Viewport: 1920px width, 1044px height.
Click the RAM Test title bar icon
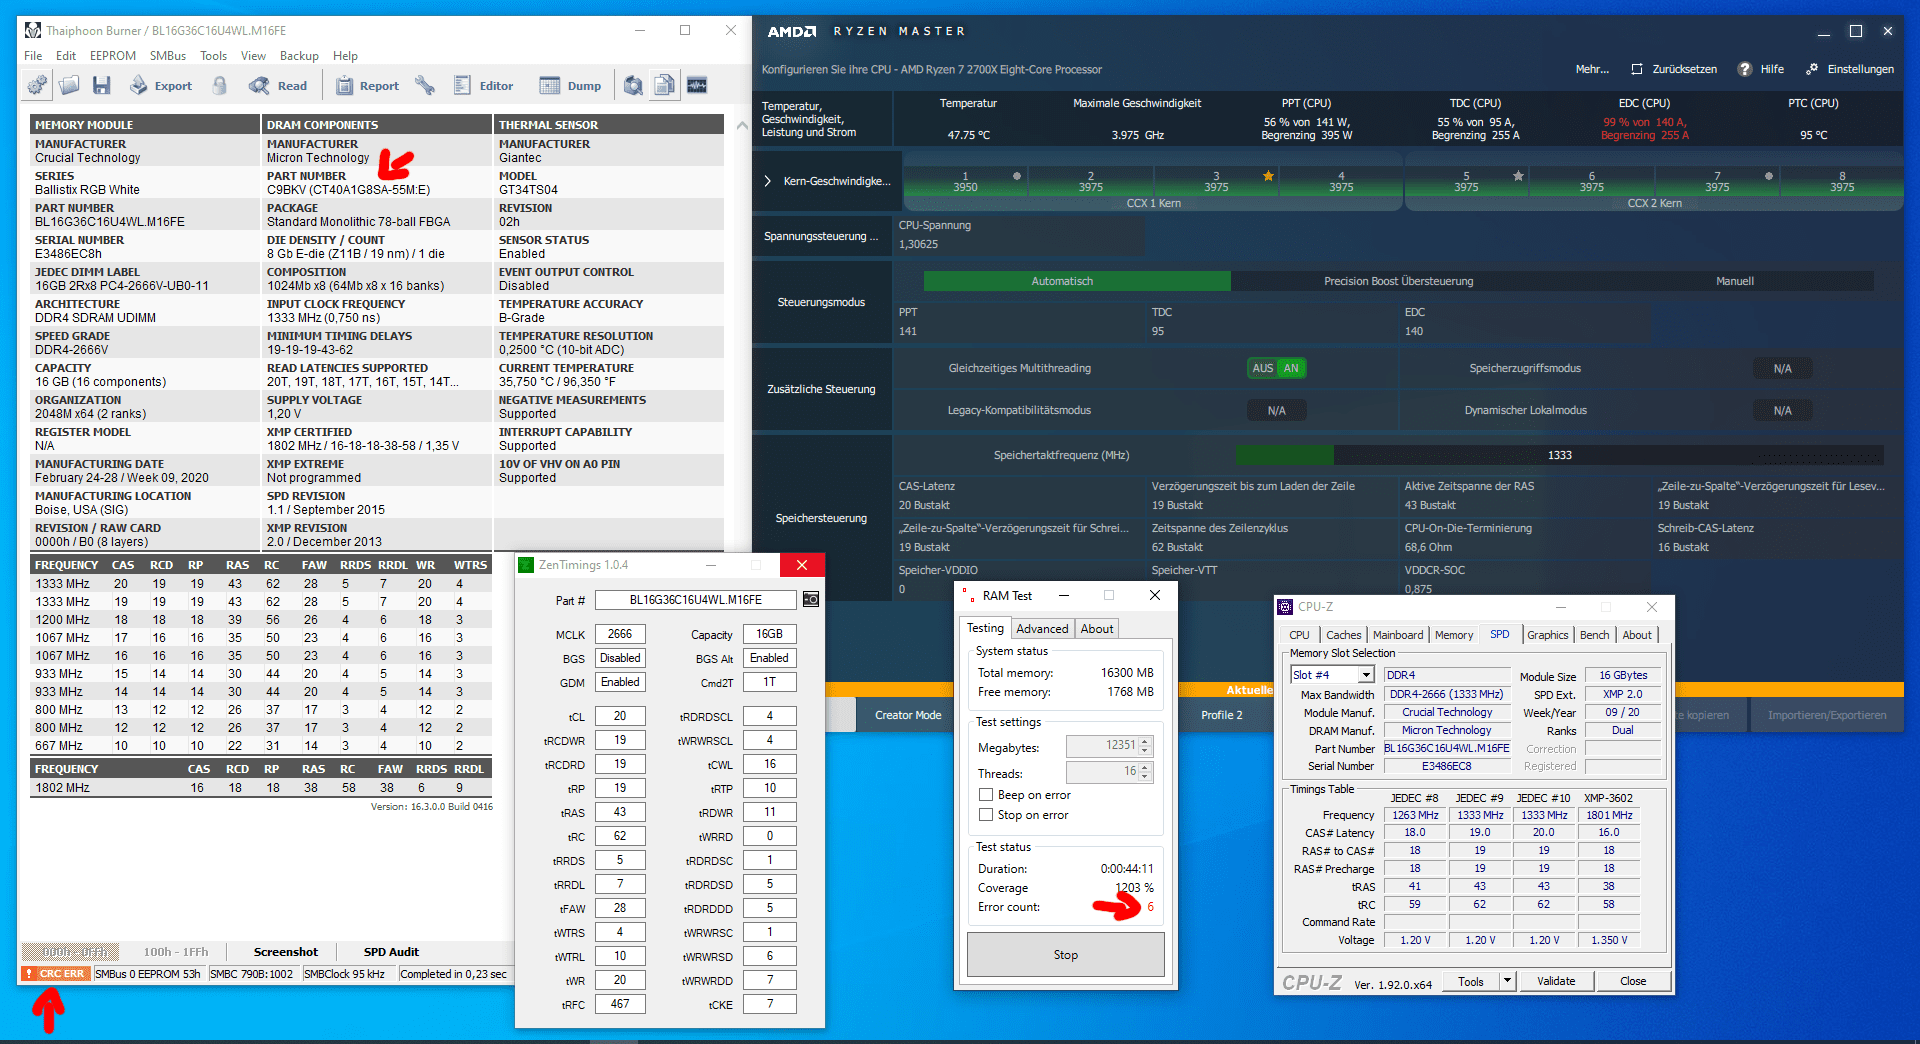[968, 595]
